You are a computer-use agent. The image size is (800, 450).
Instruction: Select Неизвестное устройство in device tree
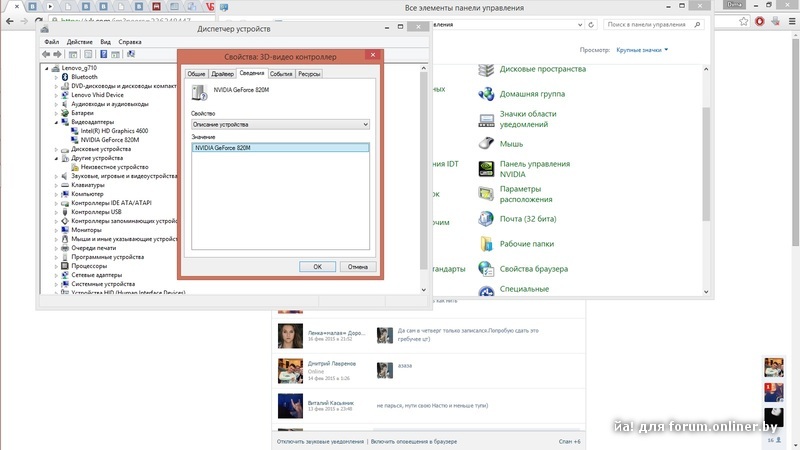(x=114, y=167)
